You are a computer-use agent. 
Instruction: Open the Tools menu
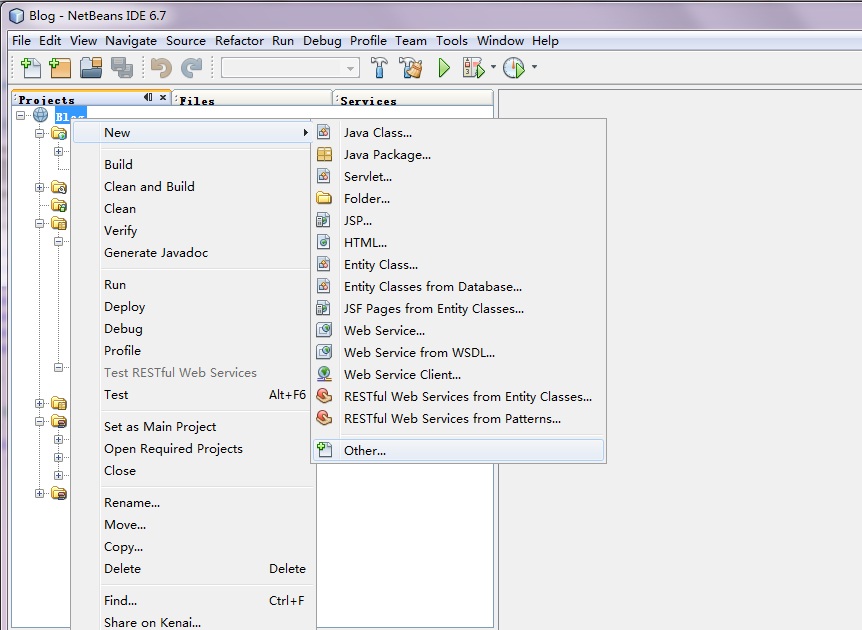click(452, 41)
